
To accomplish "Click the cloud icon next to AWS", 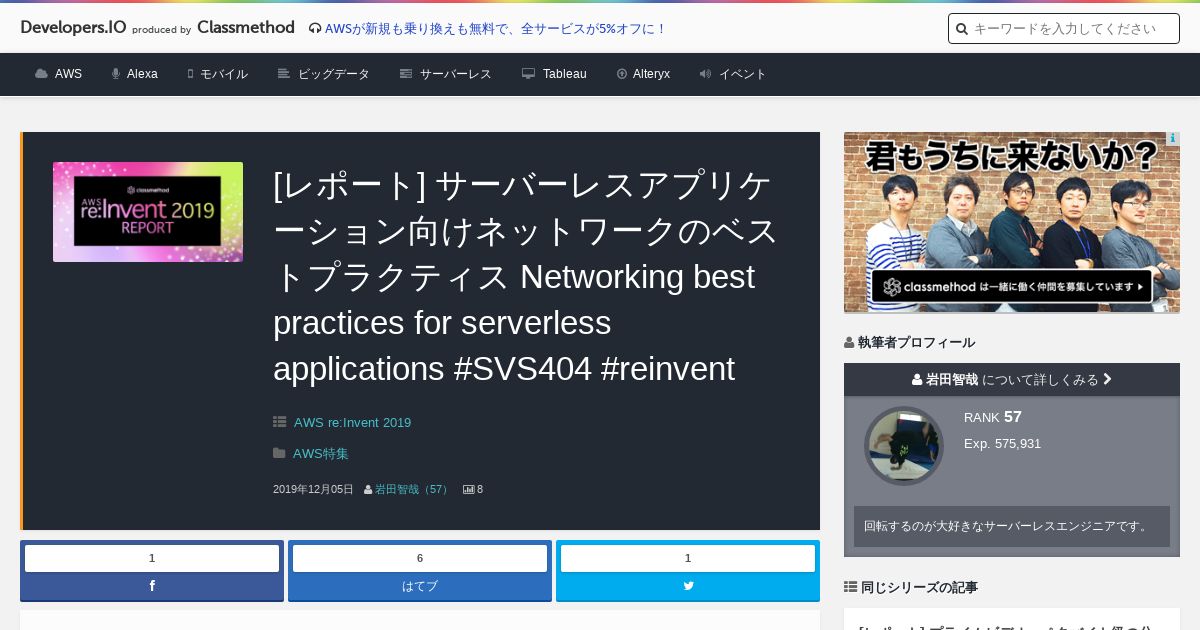I will 41,74.
